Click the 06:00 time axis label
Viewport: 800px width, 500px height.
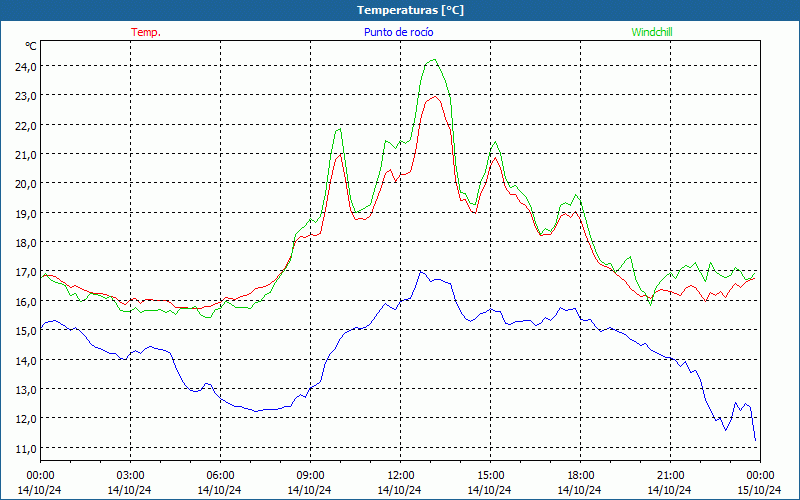coord(220,476)
